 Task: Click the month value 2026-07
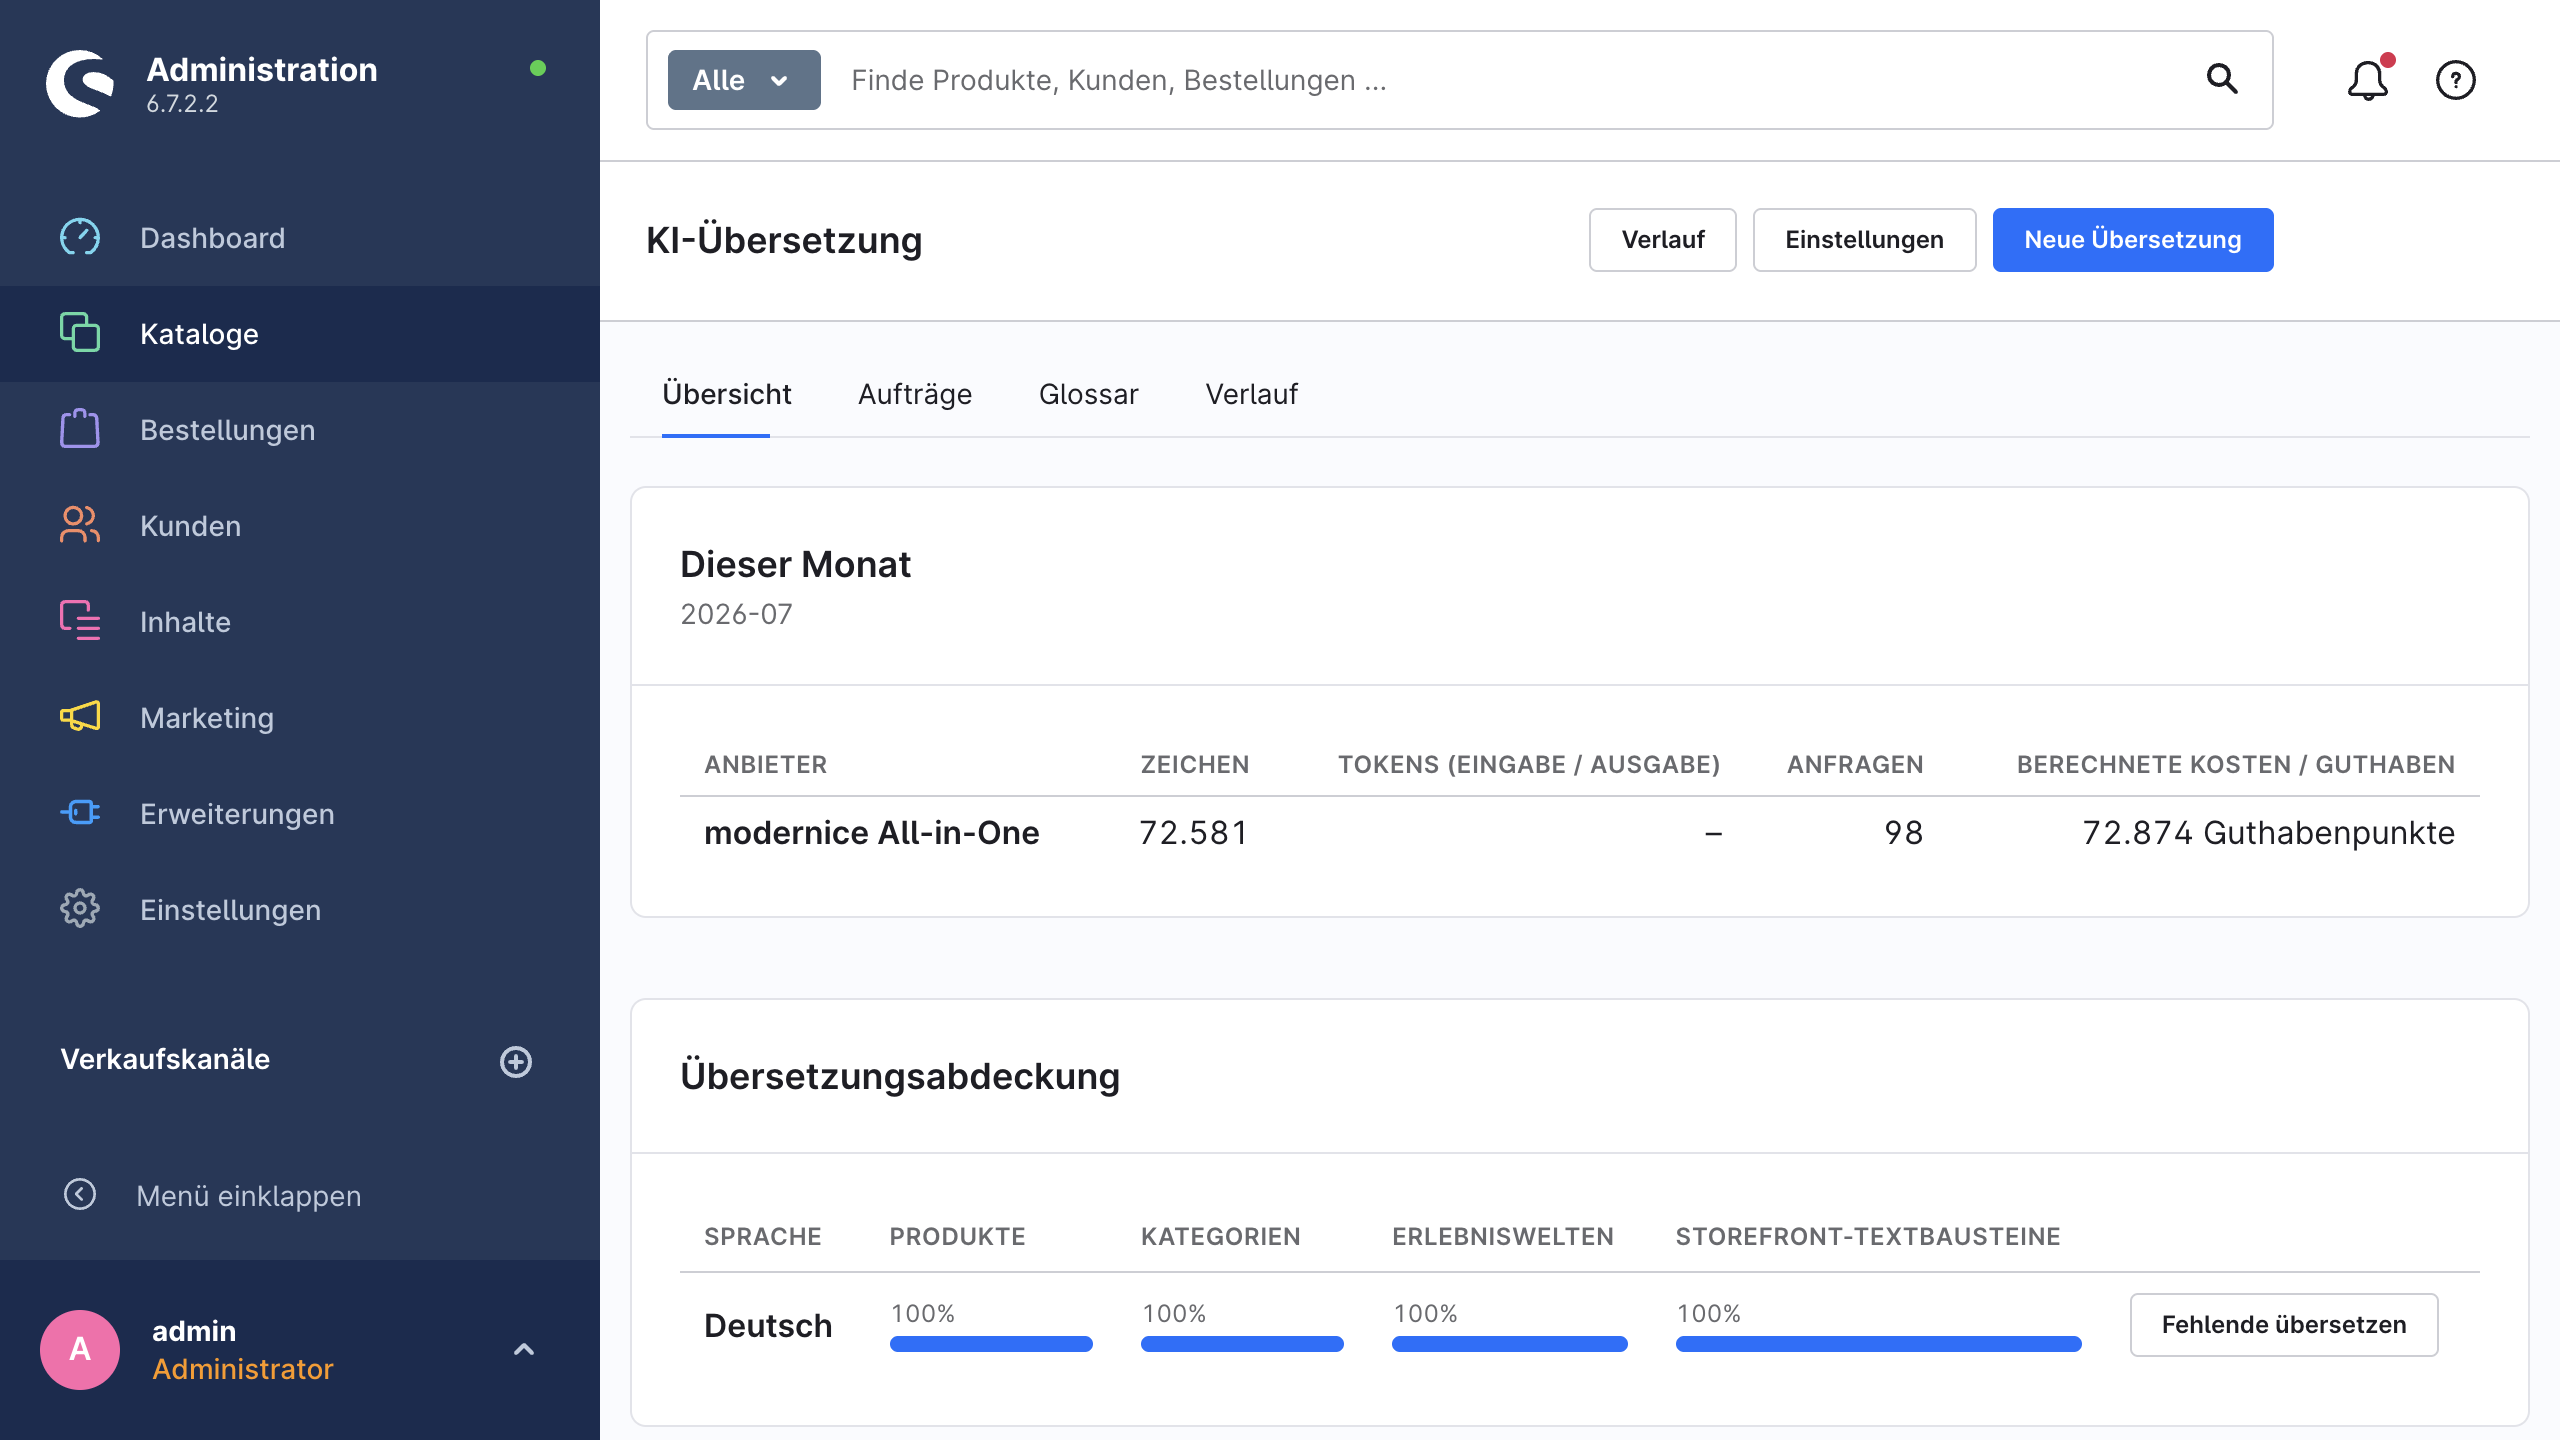736,614
